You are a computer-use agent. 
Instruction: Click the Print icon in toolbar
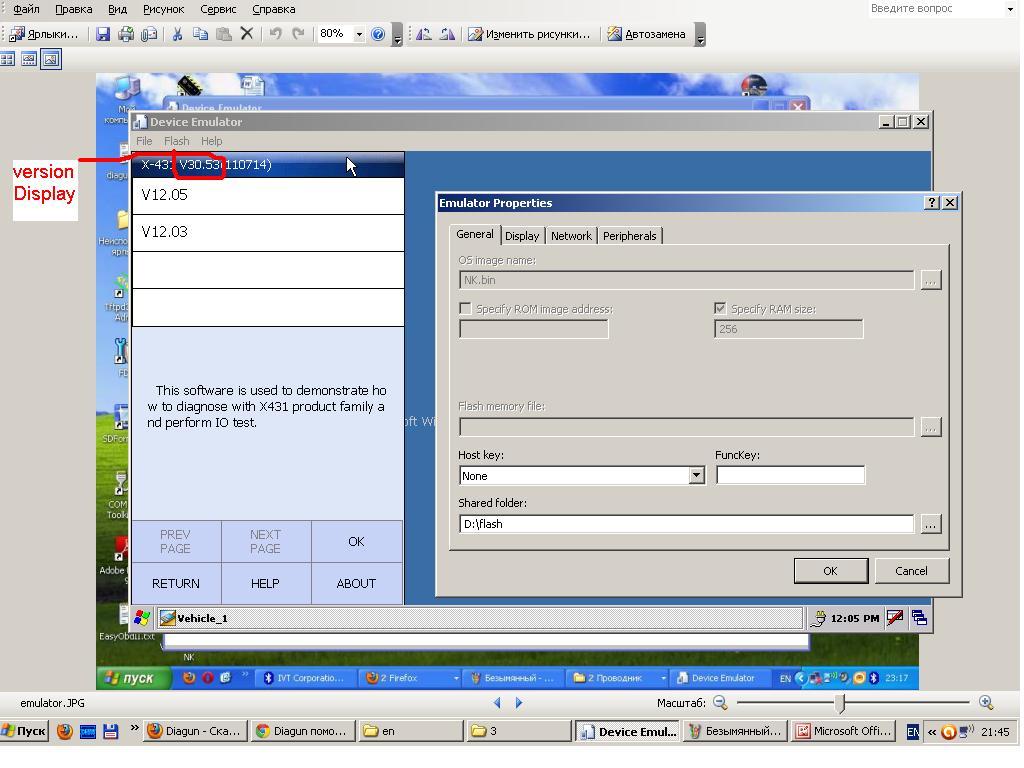[x=125, y=34]
